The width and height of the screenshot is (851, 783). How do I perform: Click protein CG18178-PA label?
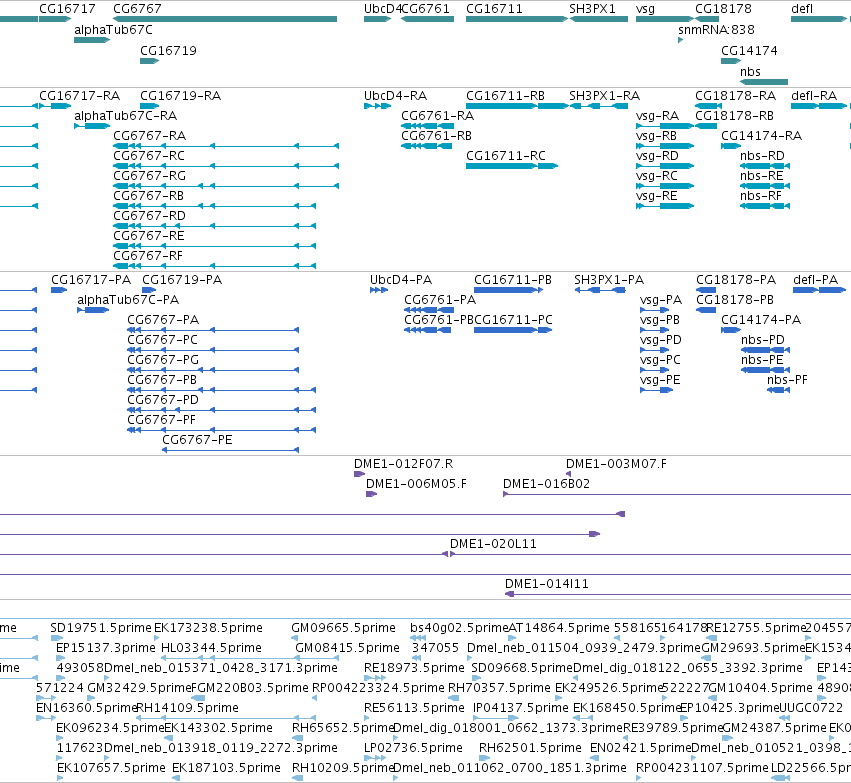point(736,280)
